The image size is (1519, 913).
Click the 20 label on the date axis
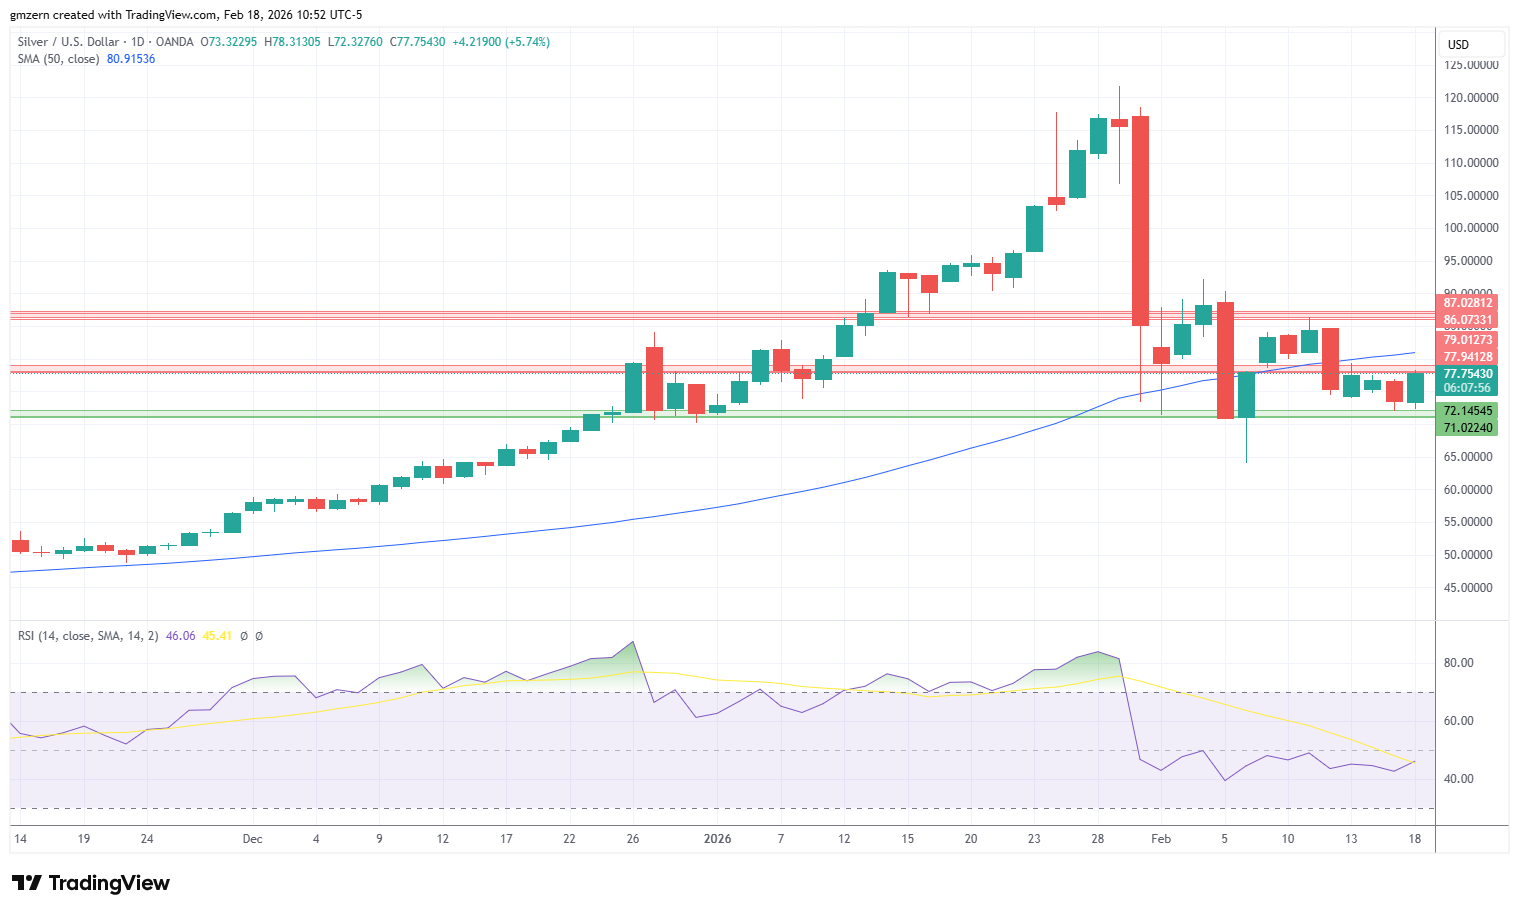[x=971, y=839]
